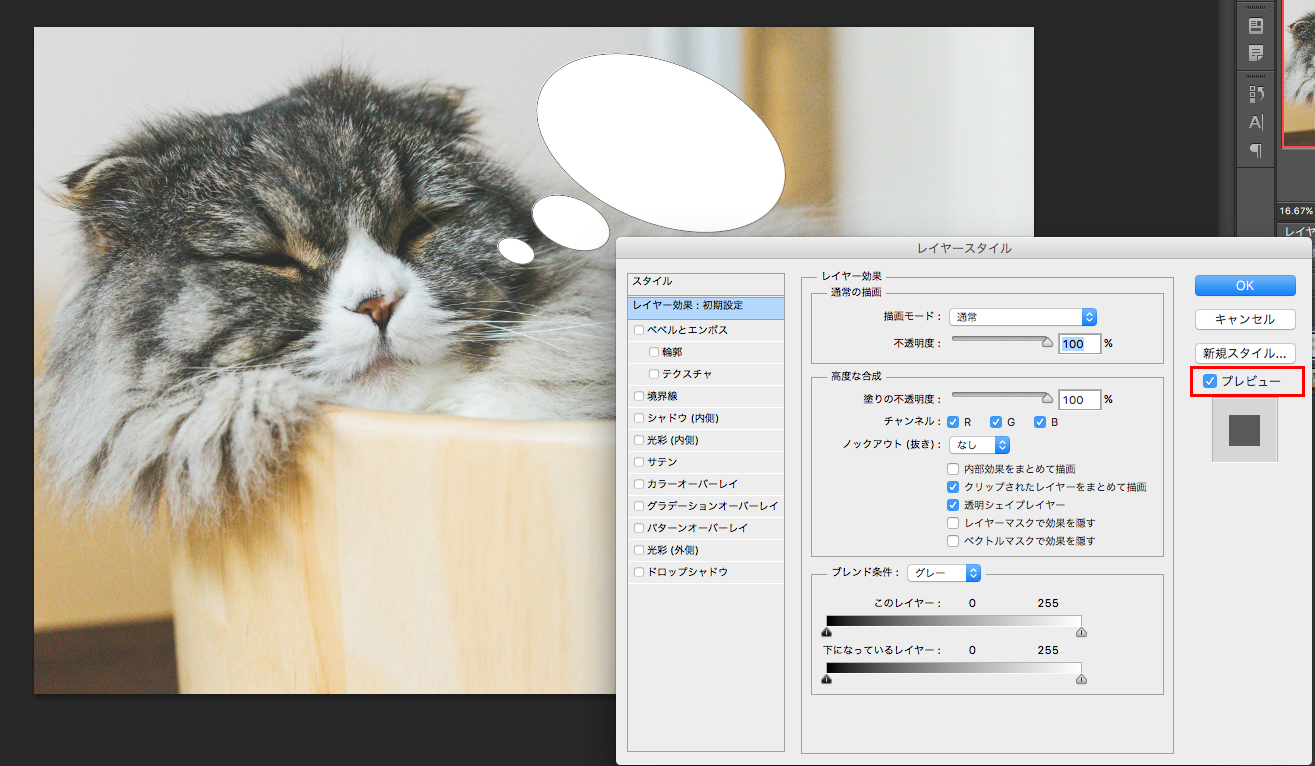The width and height of the screenshot is (1315, 766).
Task: Select the スタイル entry in the list
Action: 705,282
